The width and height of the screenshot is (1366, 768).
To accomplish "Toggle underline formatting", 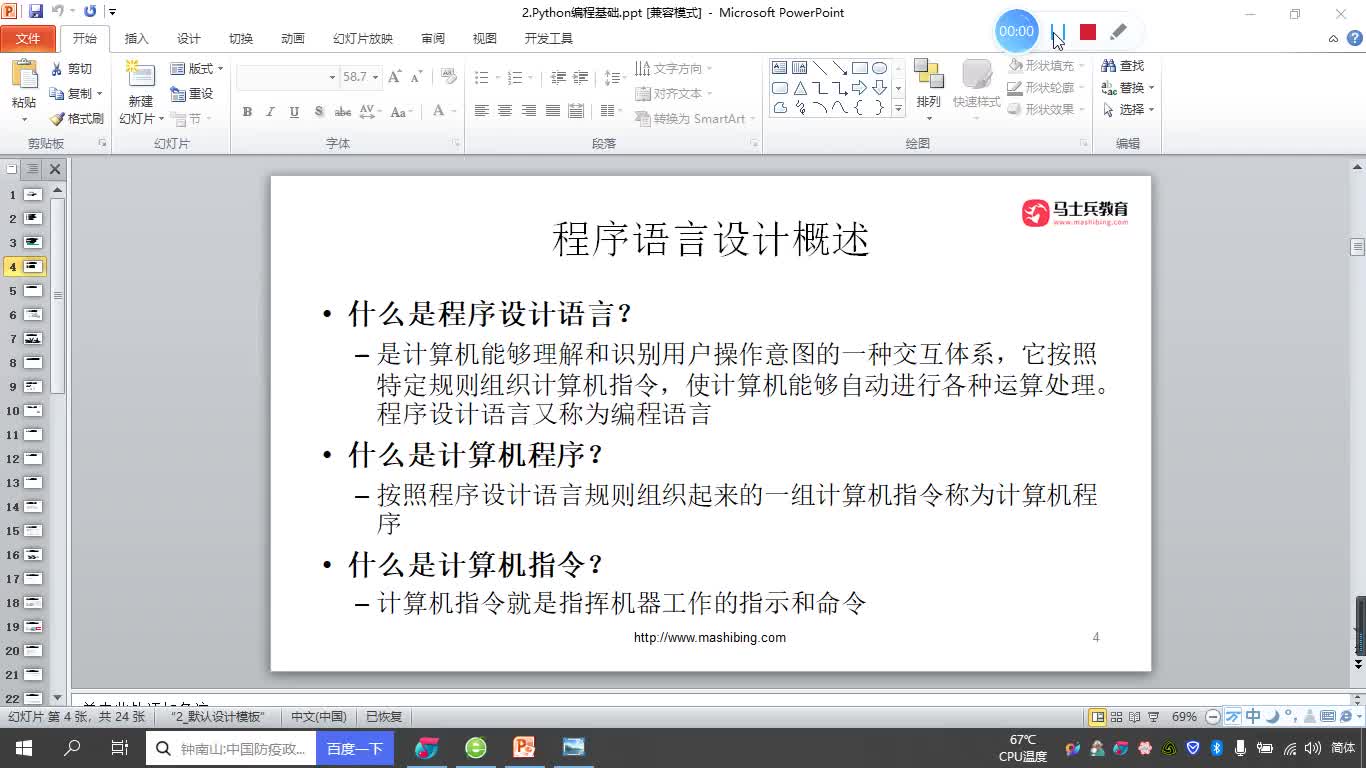I will click(294, 112).
